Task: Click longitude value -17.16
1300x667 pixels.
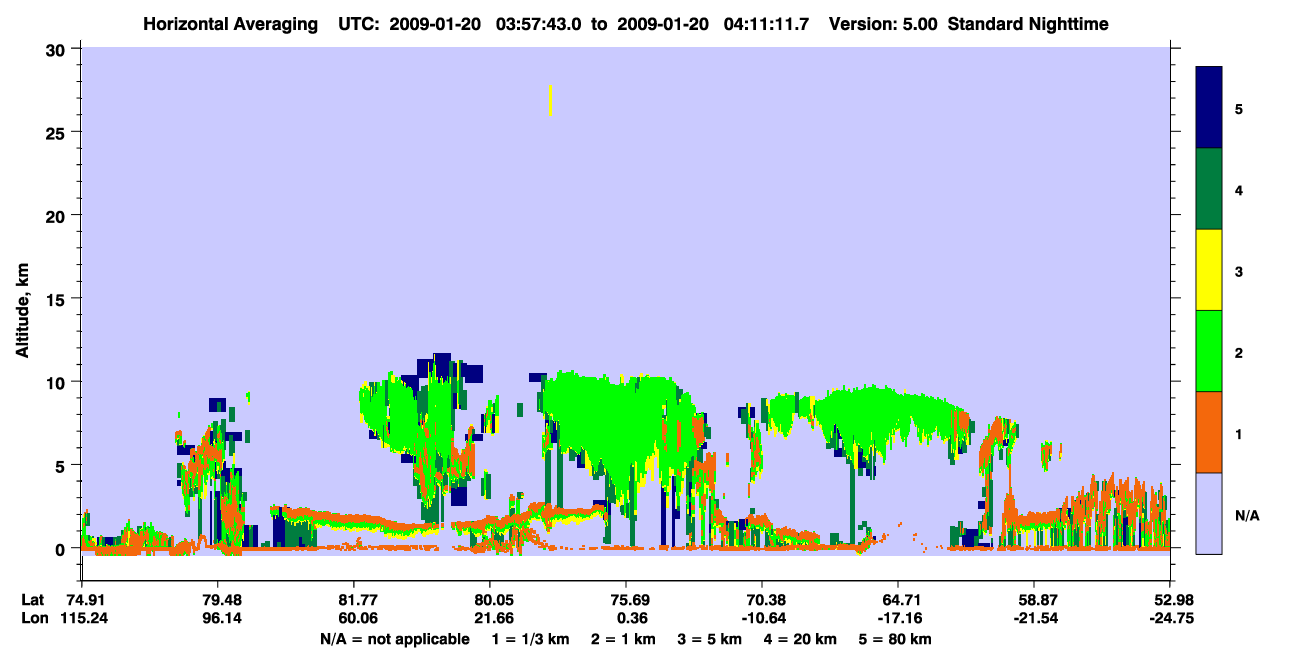Action: [x=898, y=619]
